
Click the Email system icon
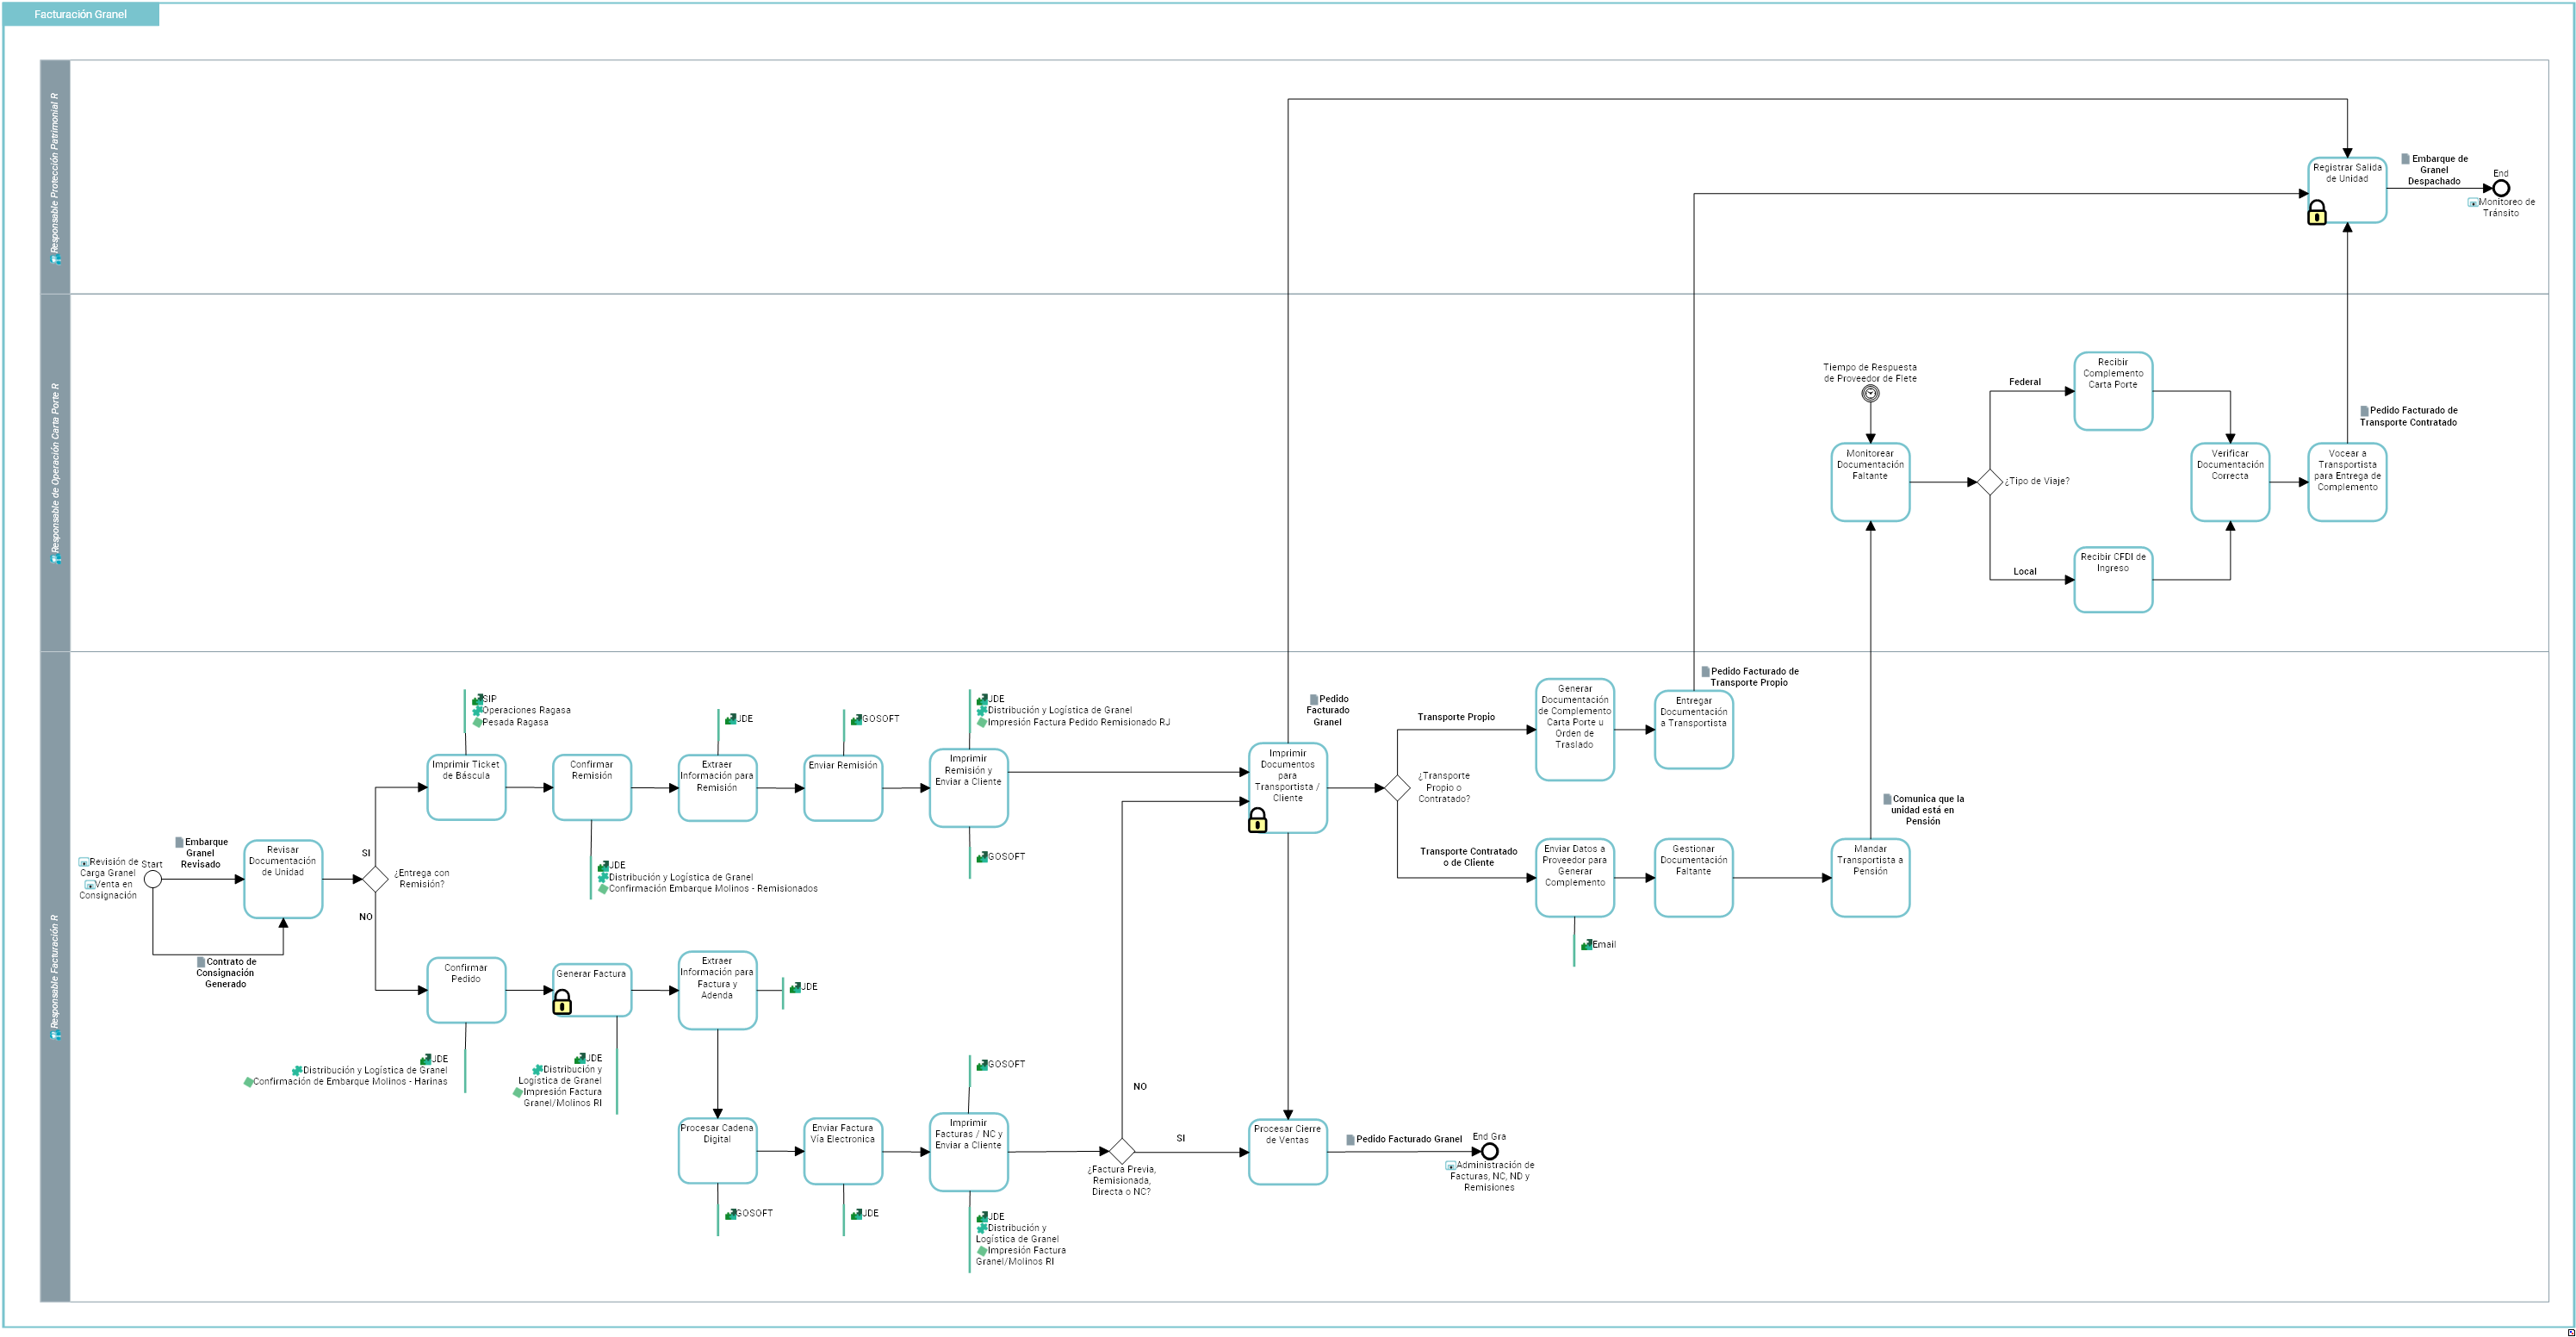pos(1586,944)
